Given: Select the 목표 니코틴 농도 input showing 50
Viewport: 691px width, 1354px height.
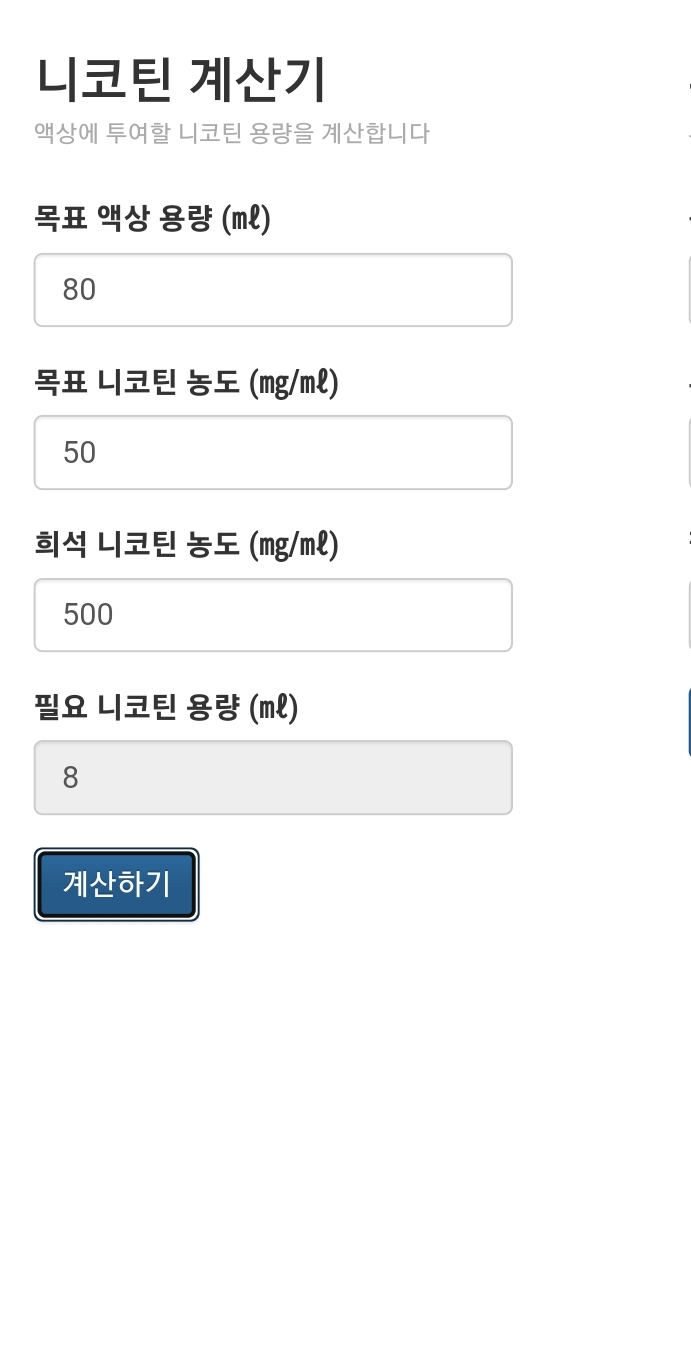Looking at the screenshot, I should (x=273, y=452).
